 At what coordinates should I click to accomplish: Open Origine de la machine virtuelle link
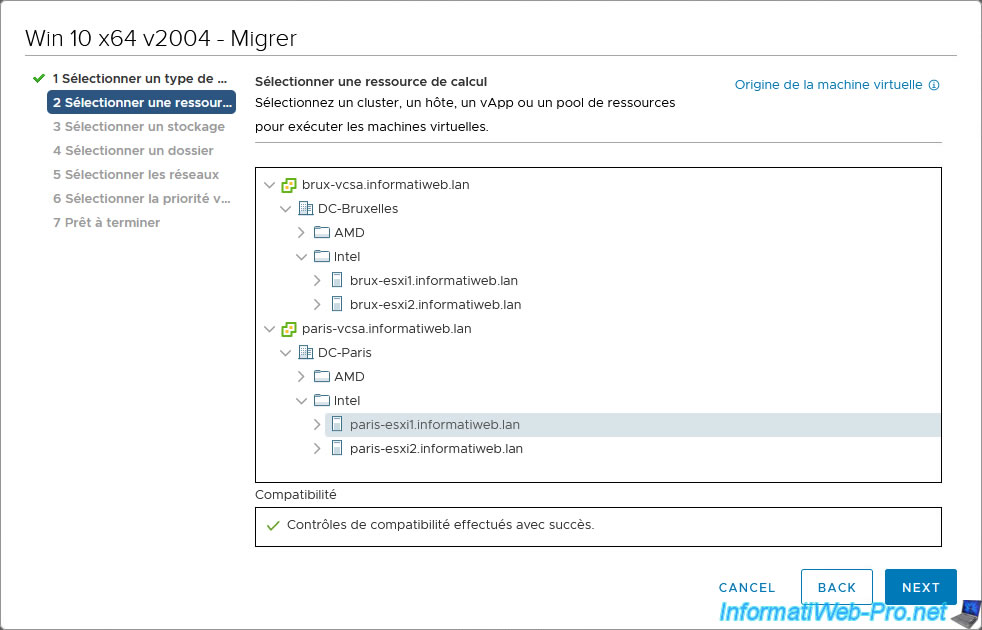point(829,85)
